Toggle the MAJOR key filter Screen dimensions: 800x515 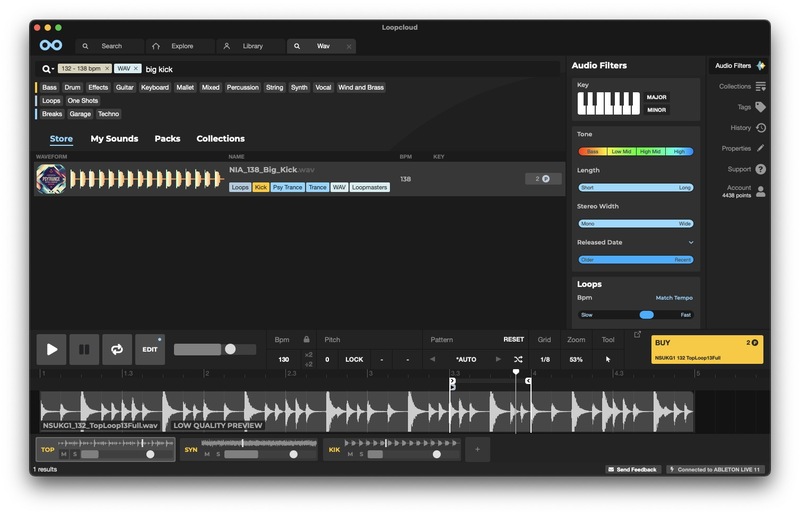[657, 97]
